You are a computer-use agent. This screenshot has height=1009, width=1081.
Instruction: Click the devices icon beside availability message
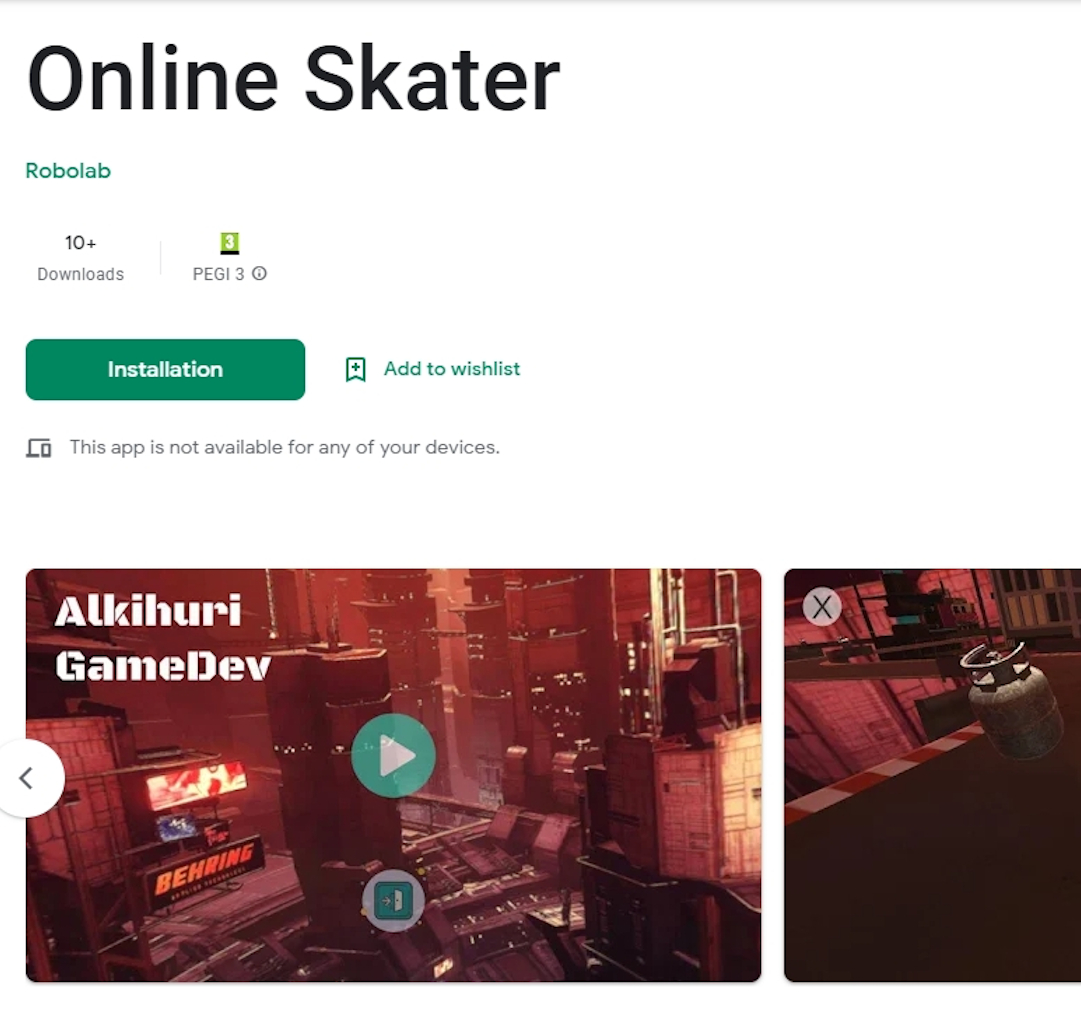(39, 448)
